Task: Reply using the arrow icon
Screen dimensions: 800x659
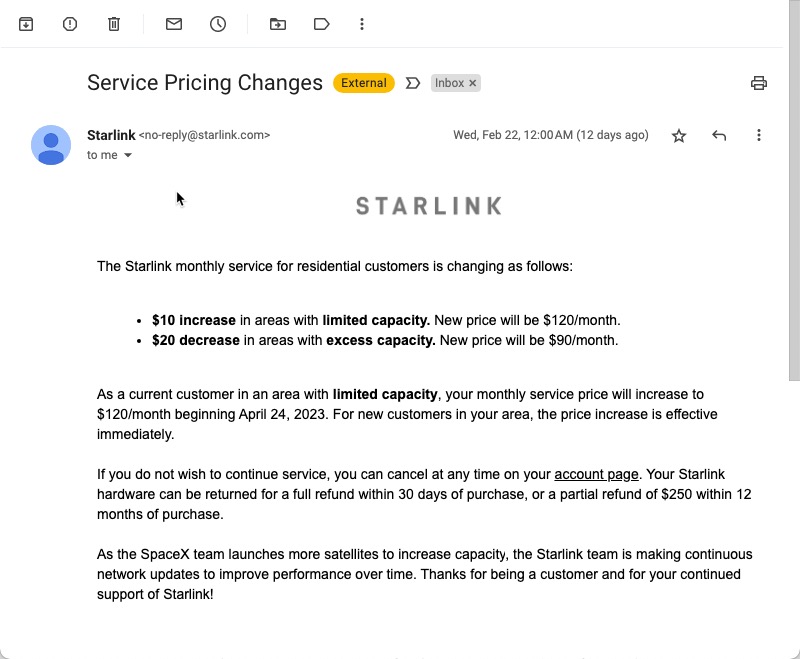Action: (x=719, y=135)
